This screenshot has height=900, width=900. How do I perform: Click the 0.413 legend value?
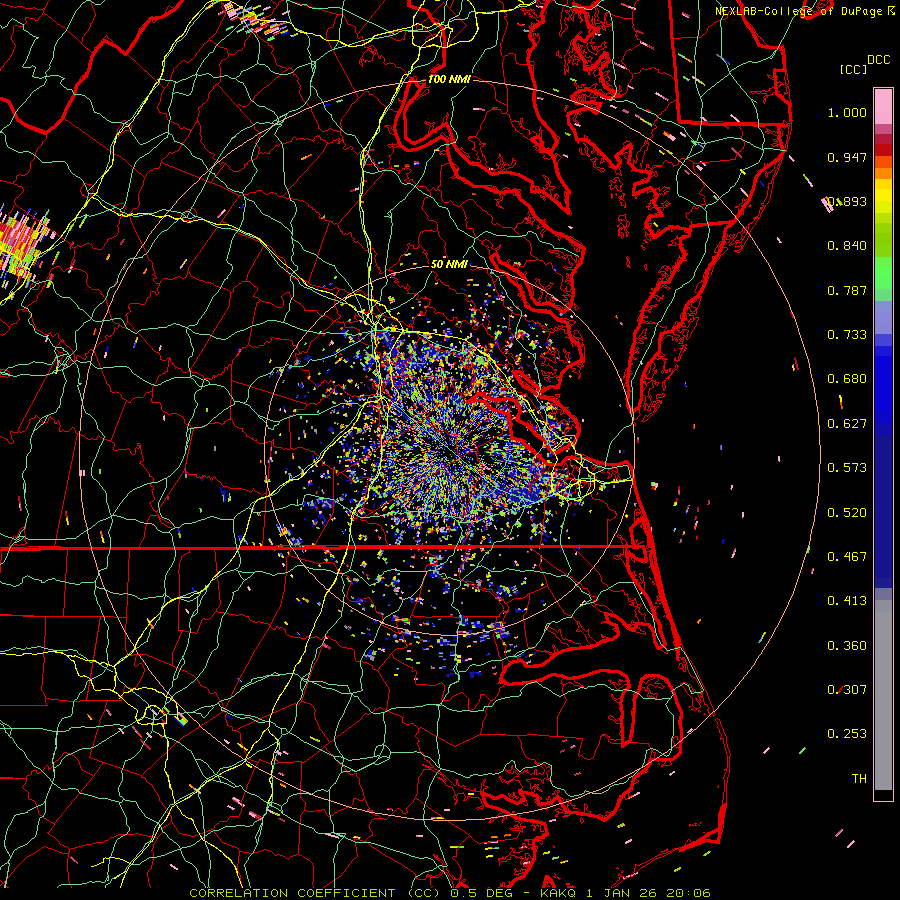[847, 601]
